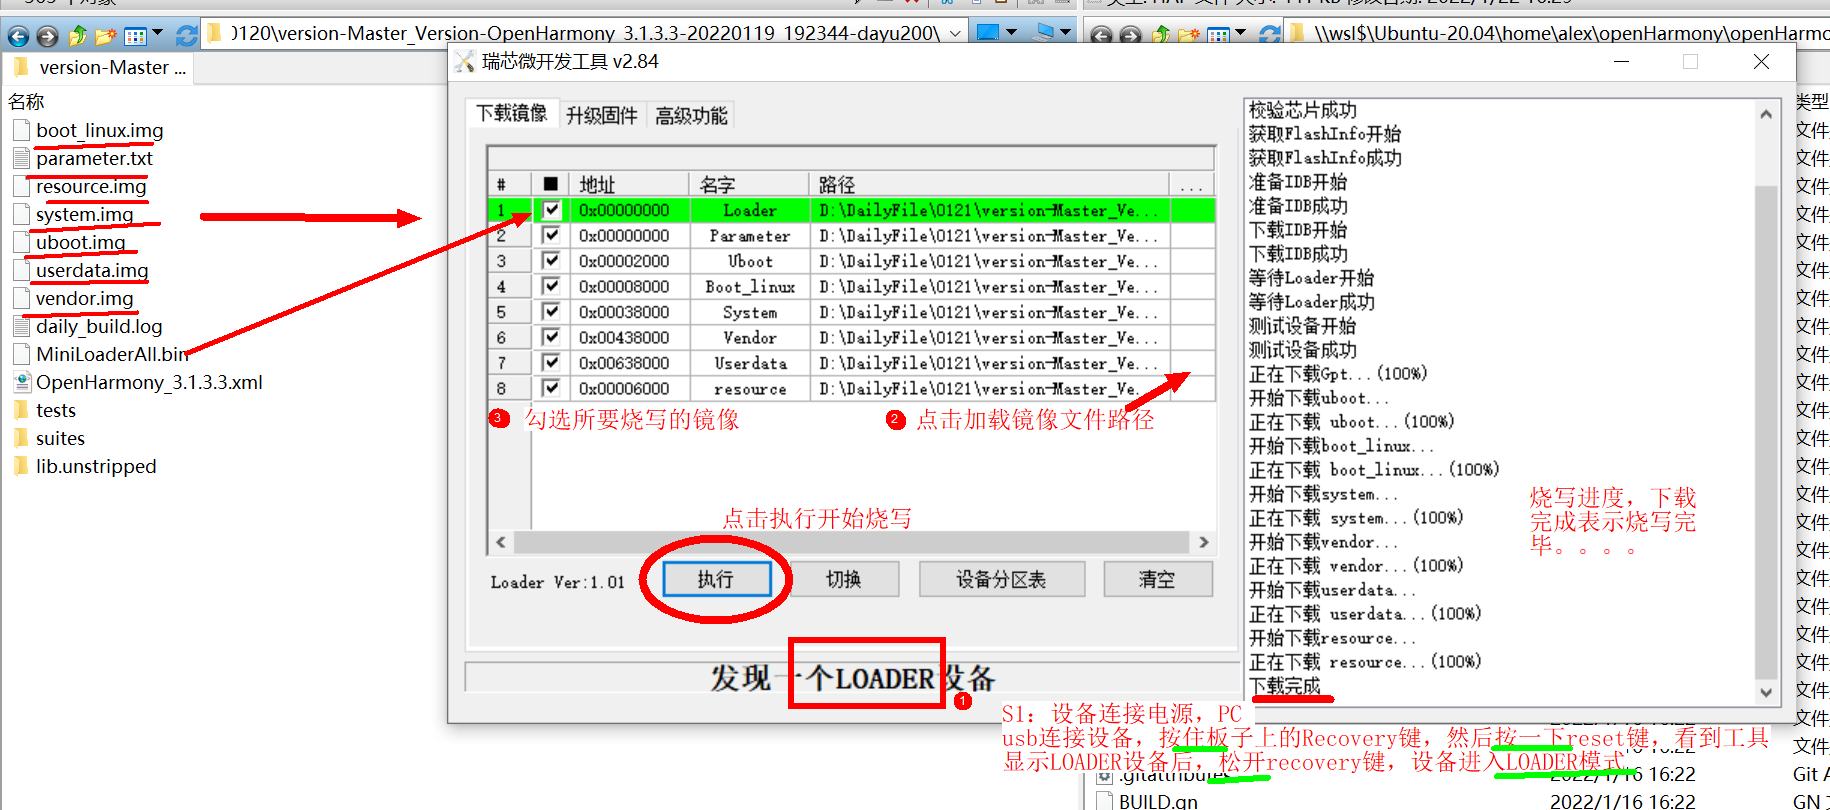Toggle select-all checkbox in table header
Image resolution: width=1830 pixels, height=810 pixels.
(551, 184)
